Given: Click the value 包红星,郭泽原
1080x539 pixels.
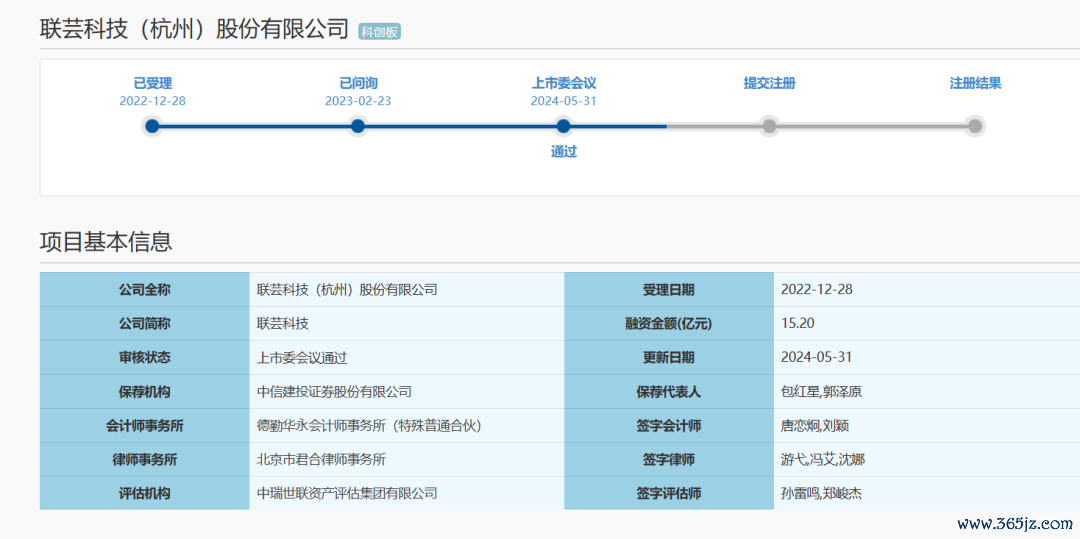Looking at the screenshot, I should (822, 392).
